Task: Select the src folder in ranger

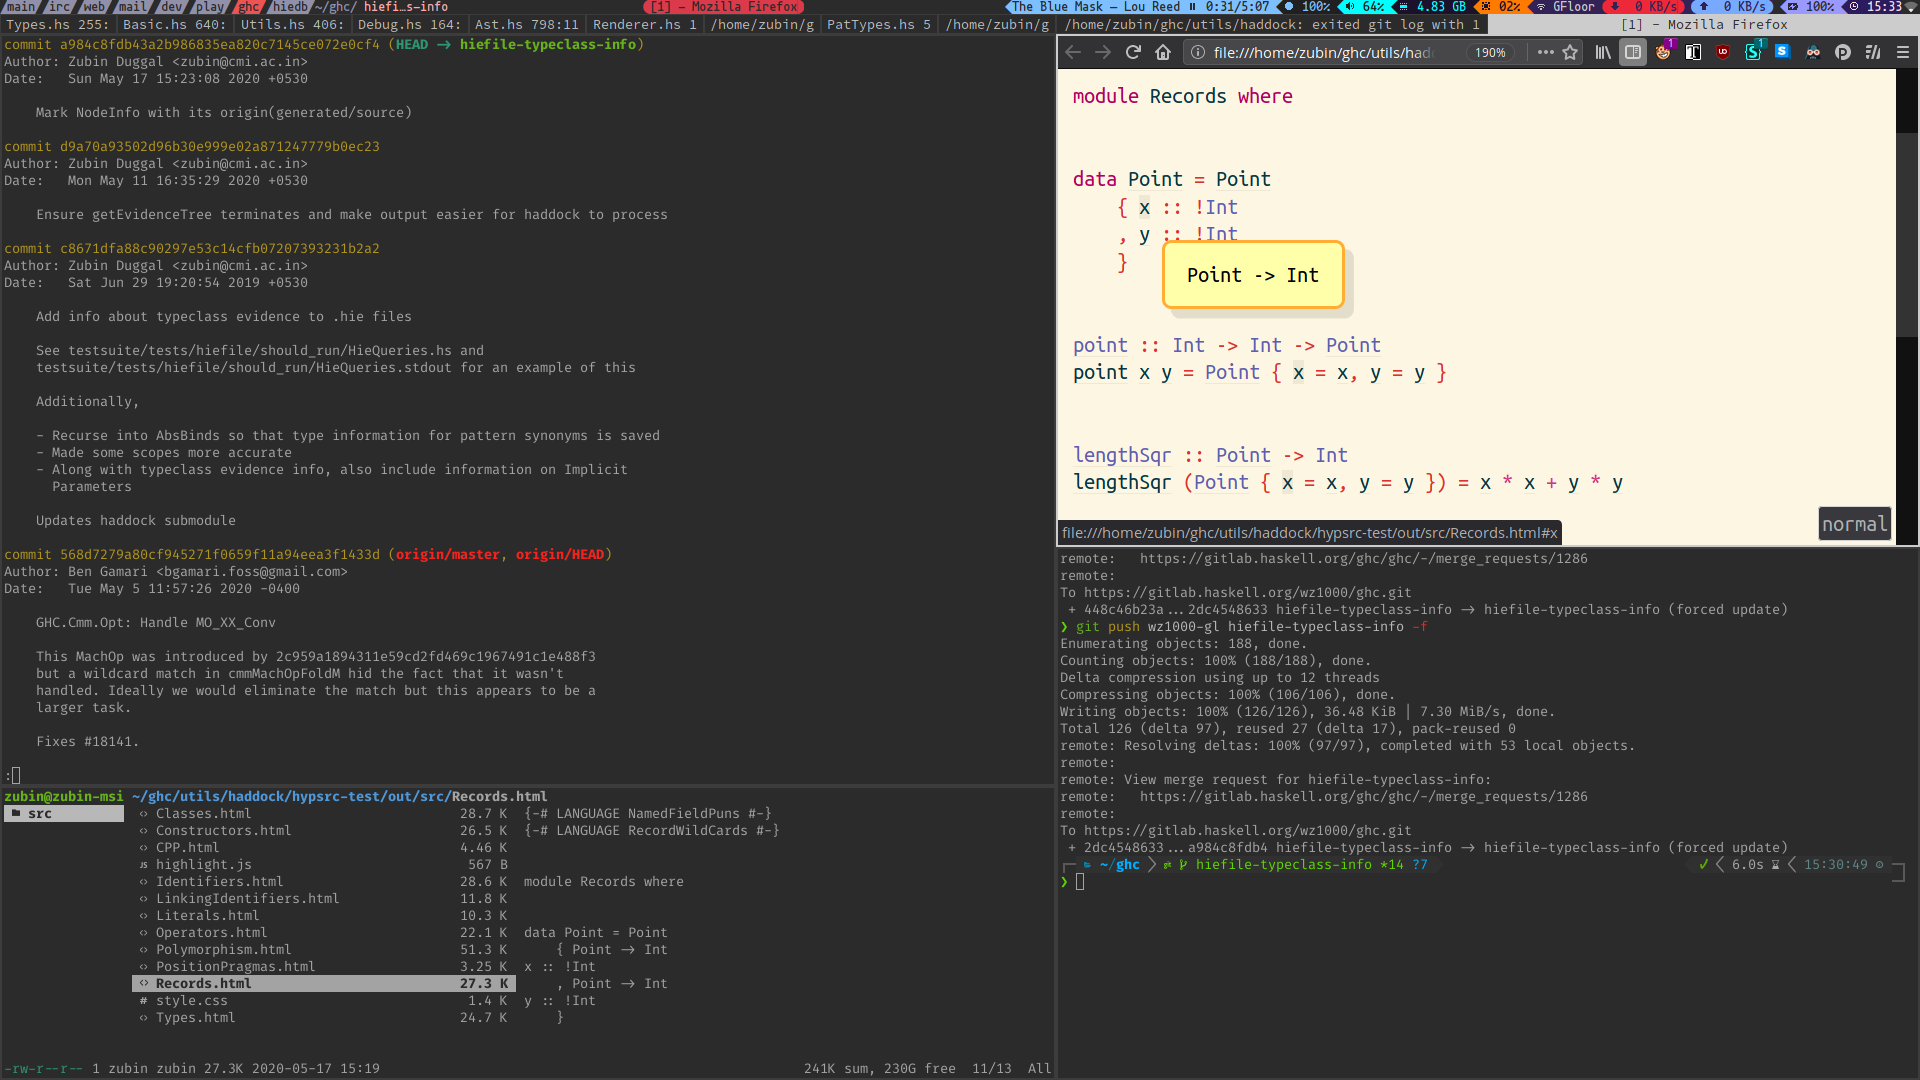Action: (x=64, y=813)
